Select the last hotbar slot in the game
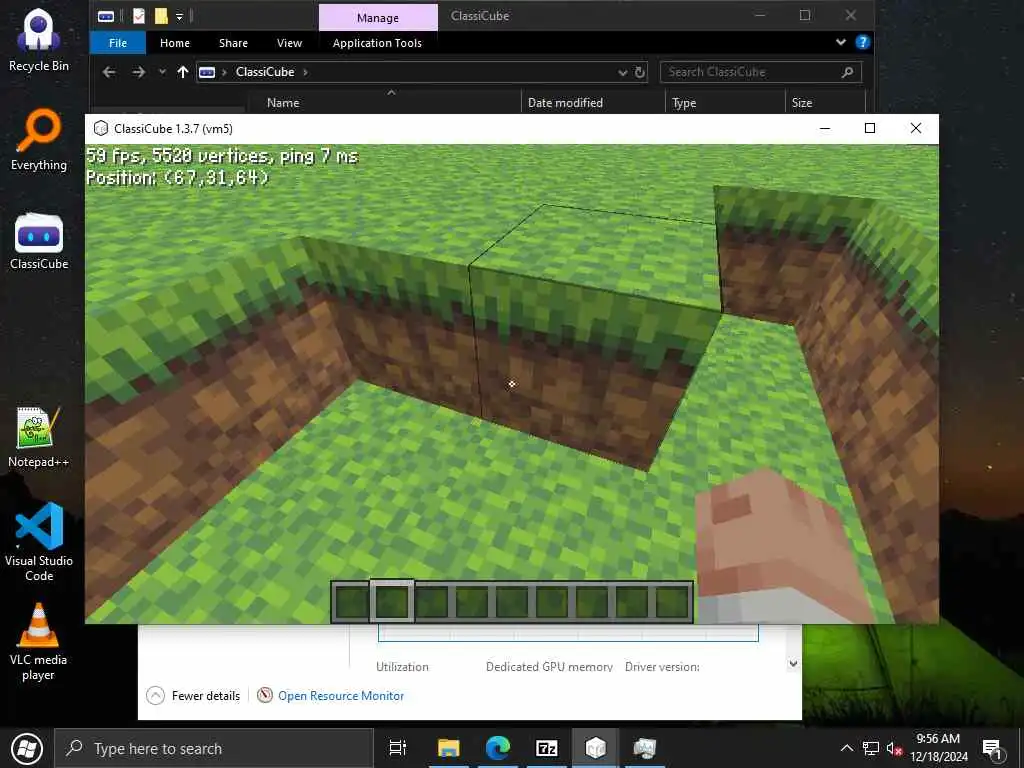 (671, 601)
